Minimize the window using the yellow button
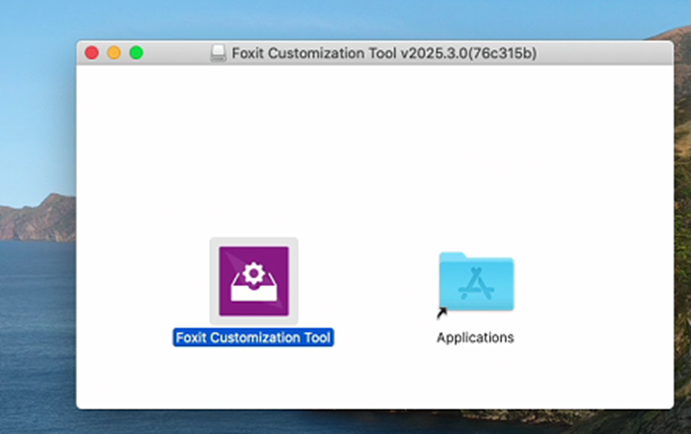Image resolution: width=691 pixels, height=434 pixels. click(114, 53)
